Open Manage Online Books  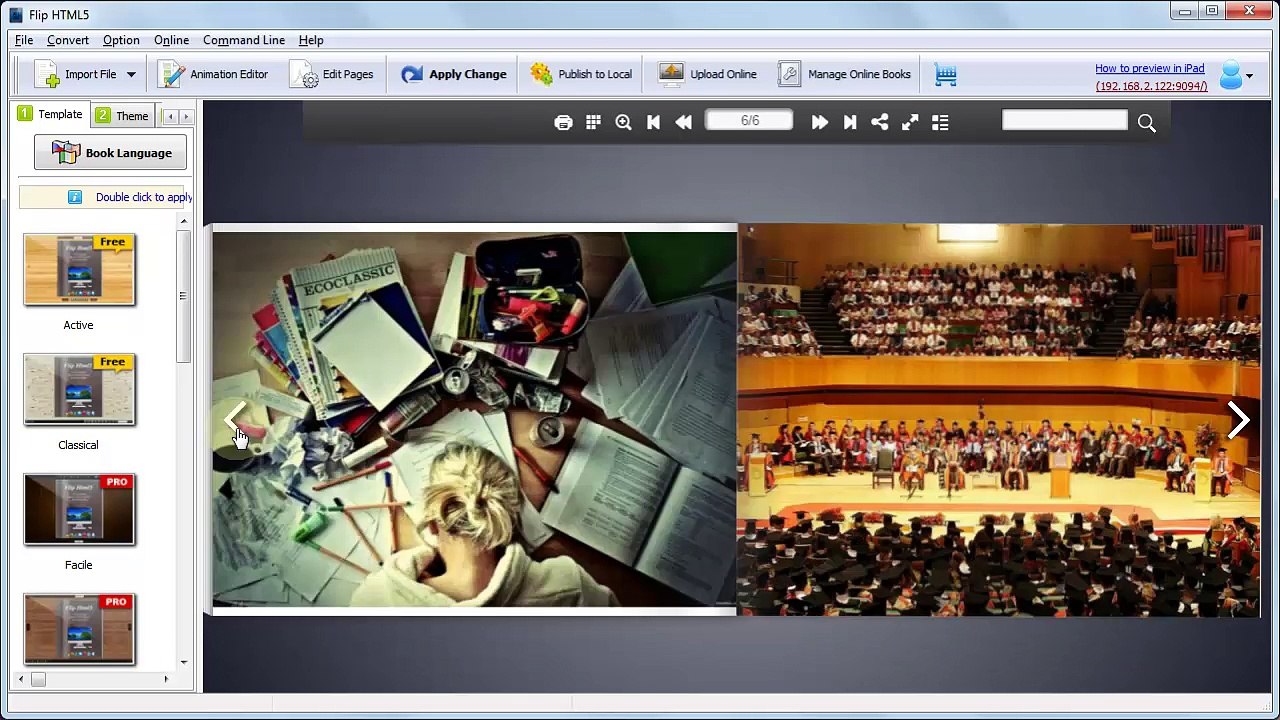point(845,74)
